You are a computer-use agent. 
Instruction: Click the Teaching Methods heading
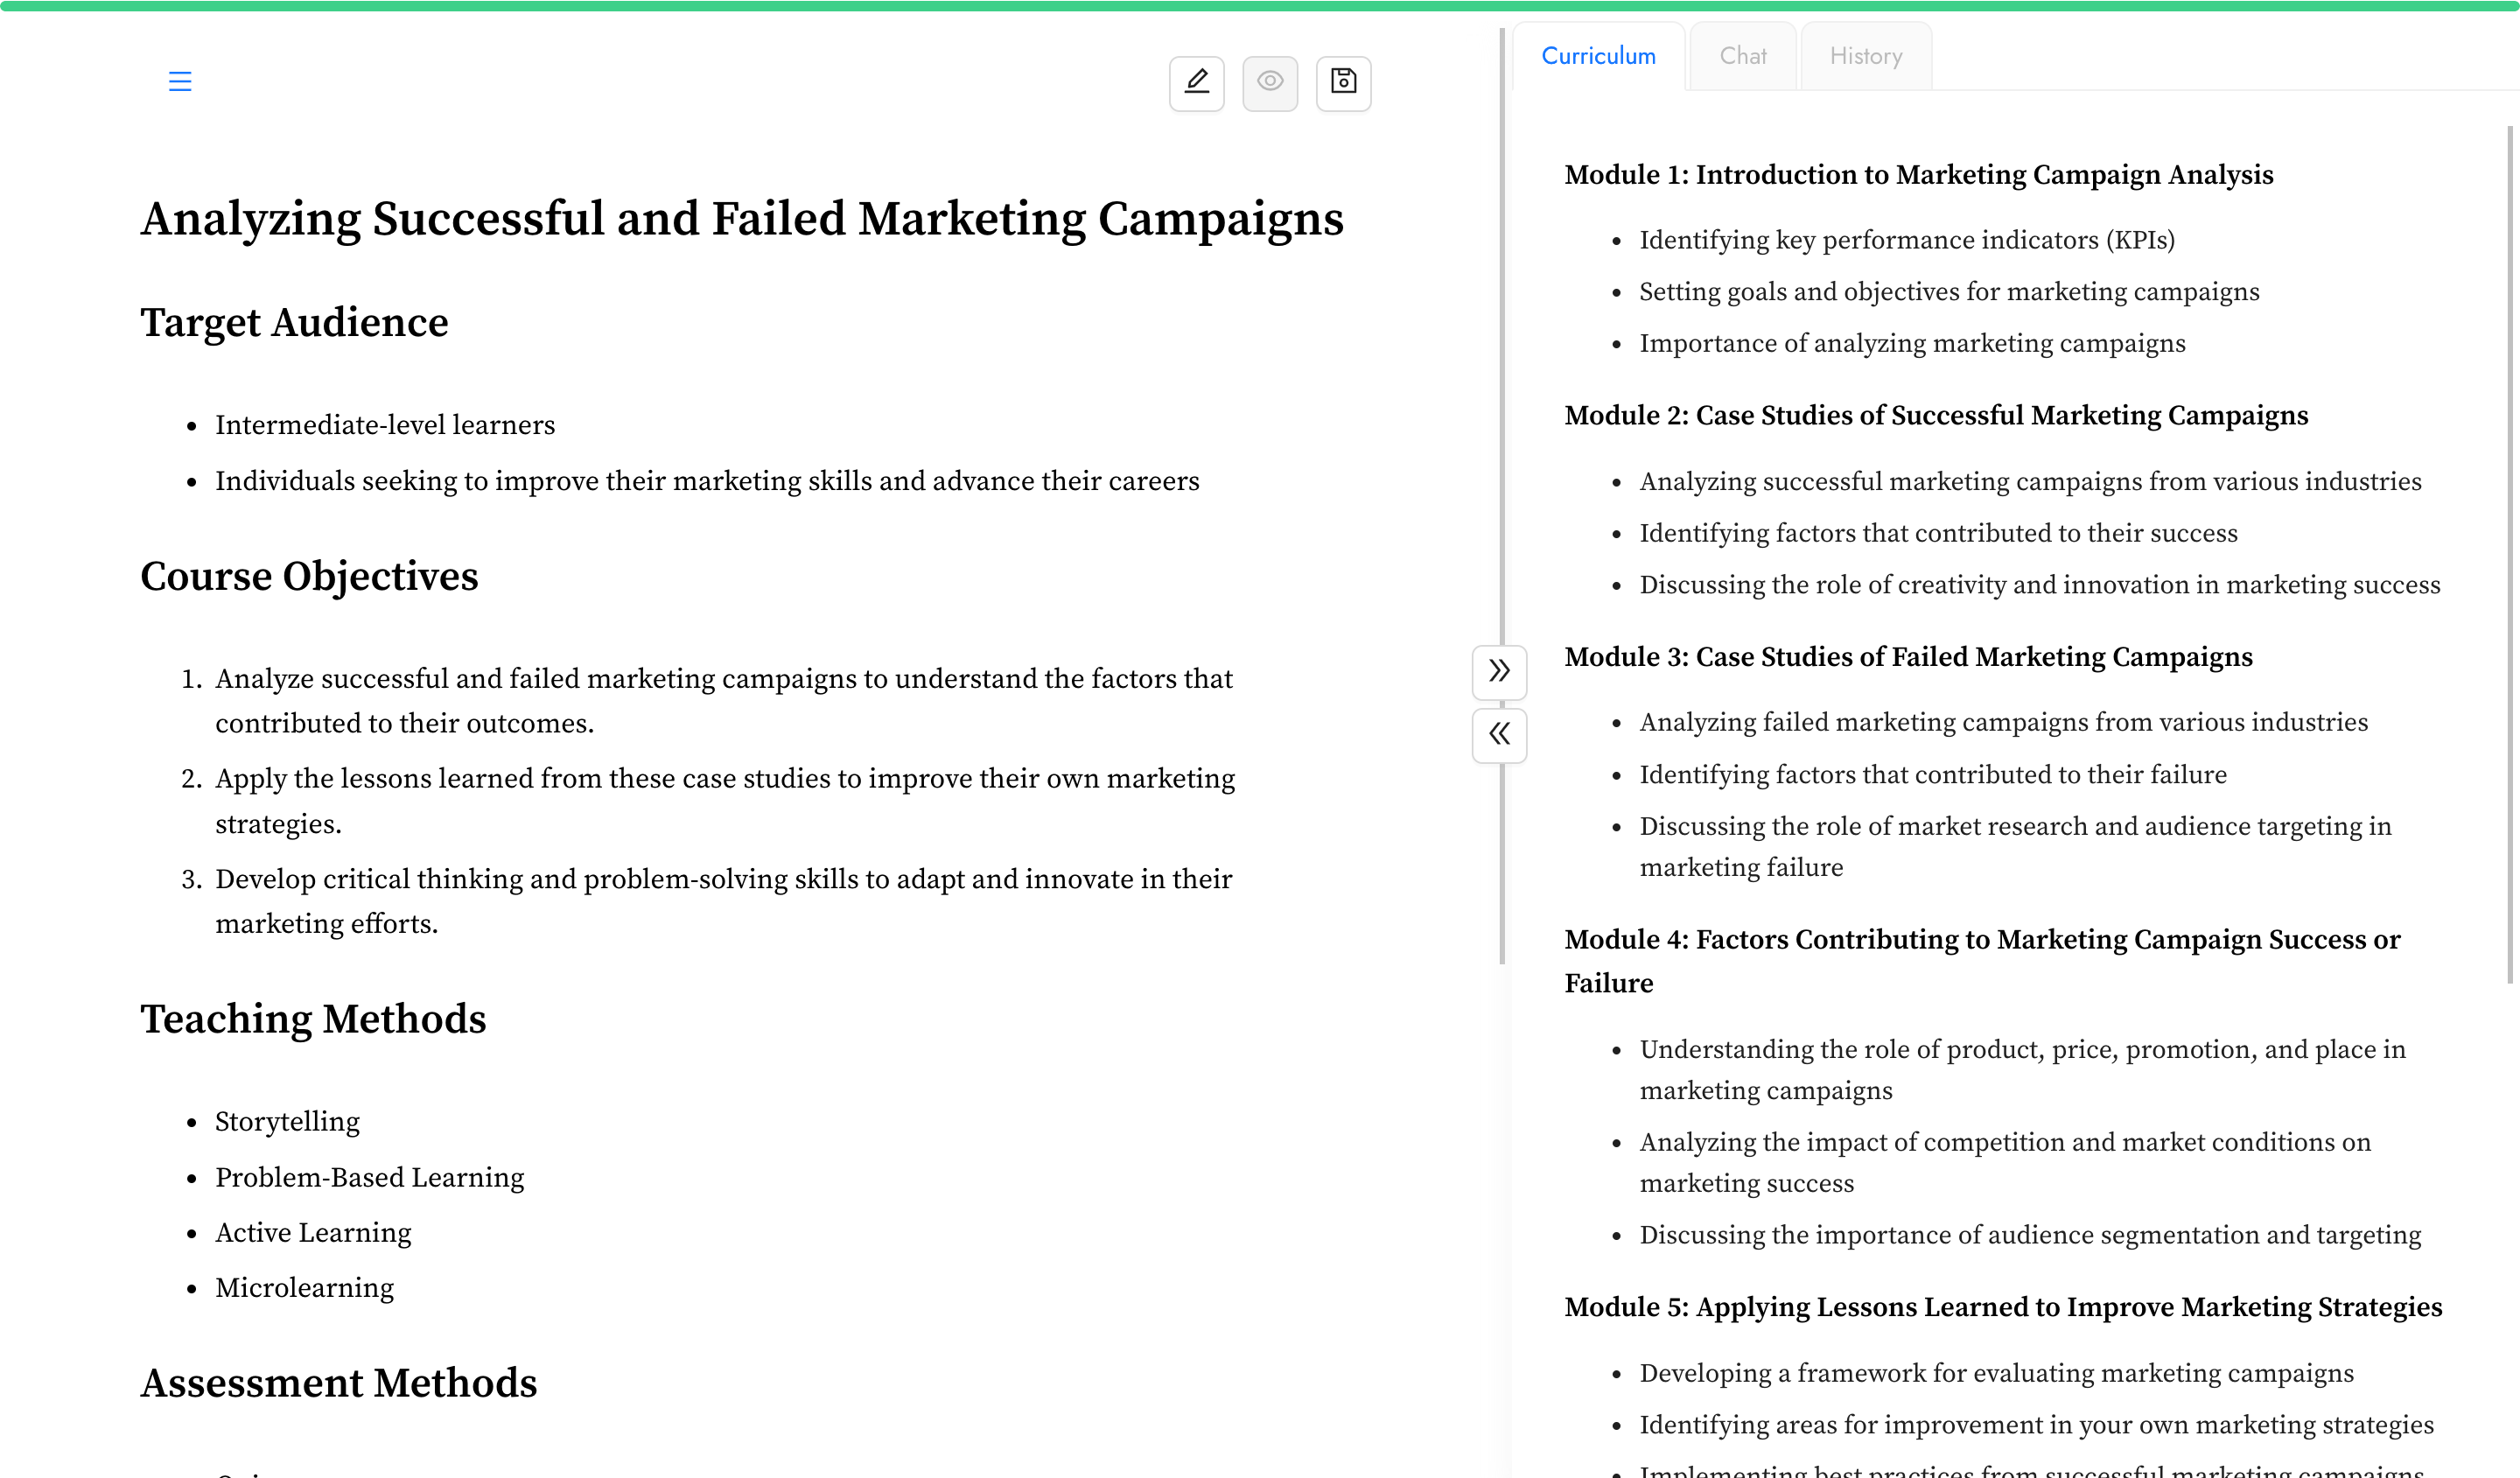click(x=313, y=1019)
